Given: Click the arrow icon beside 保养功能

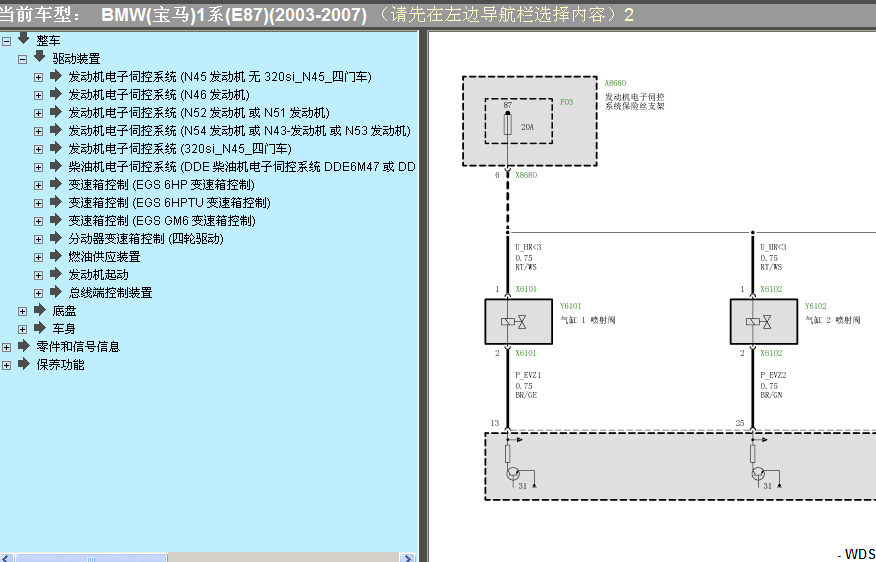Looking at the screenshot, I should tap(24, 364).
